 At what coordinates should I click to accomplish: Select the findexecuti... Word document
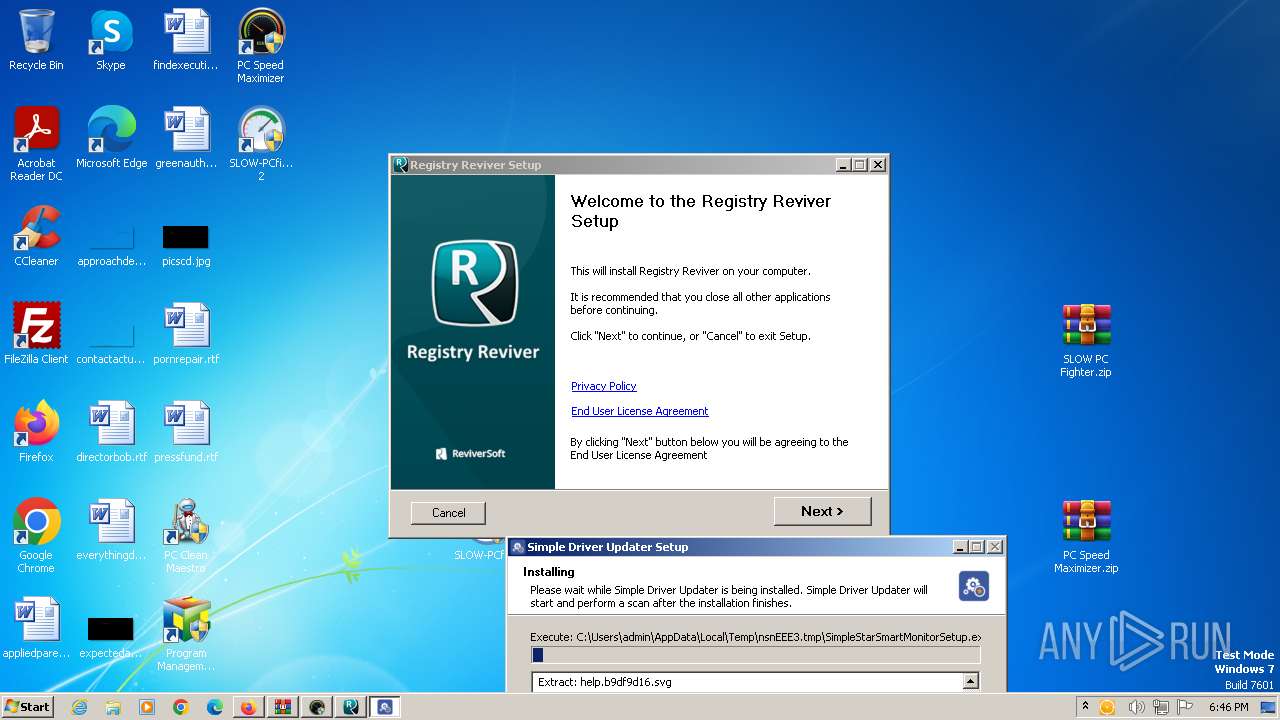click(x=186, y=41)
